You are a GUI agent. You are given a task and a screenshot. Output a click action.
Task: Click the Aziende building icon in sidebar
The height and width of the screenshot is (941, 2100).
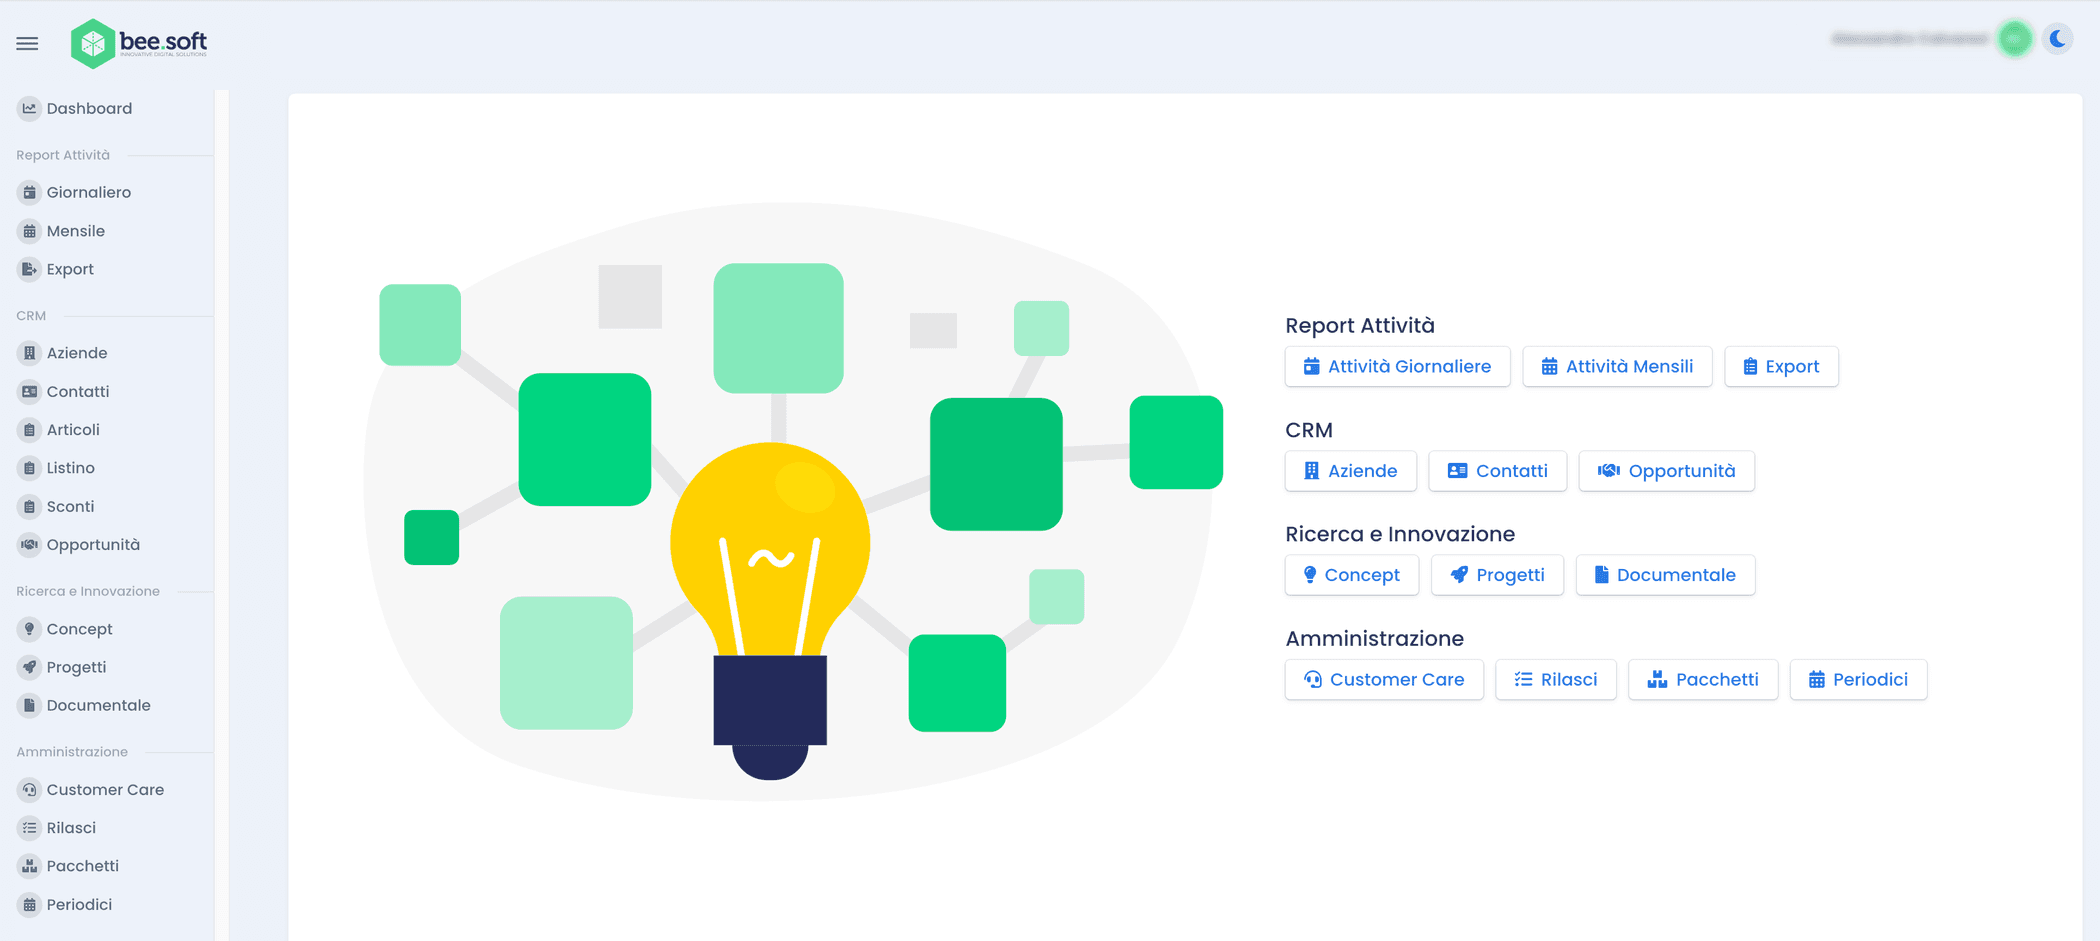coord(29,353)
